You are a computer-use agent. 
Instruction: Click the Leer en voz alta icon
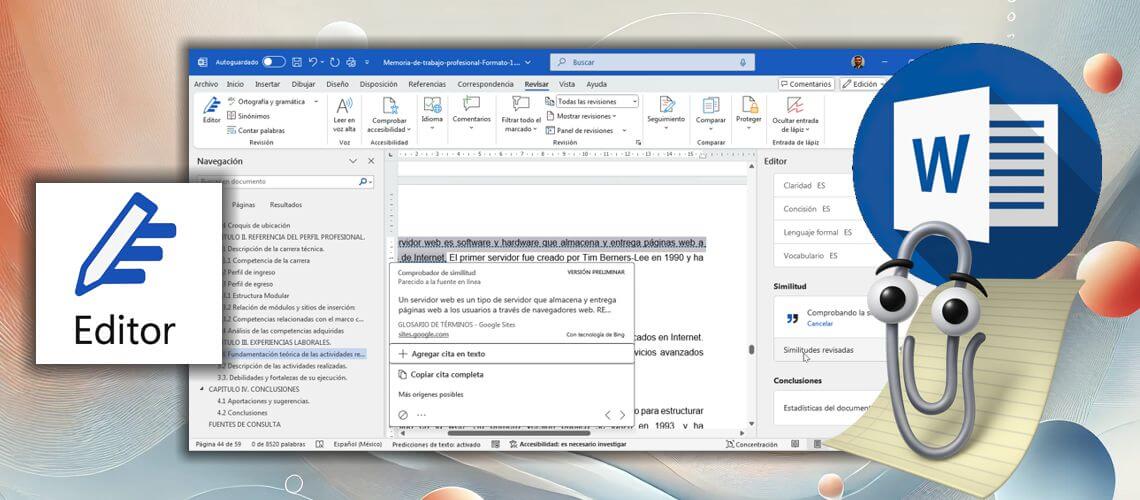(x=344, y=109)
